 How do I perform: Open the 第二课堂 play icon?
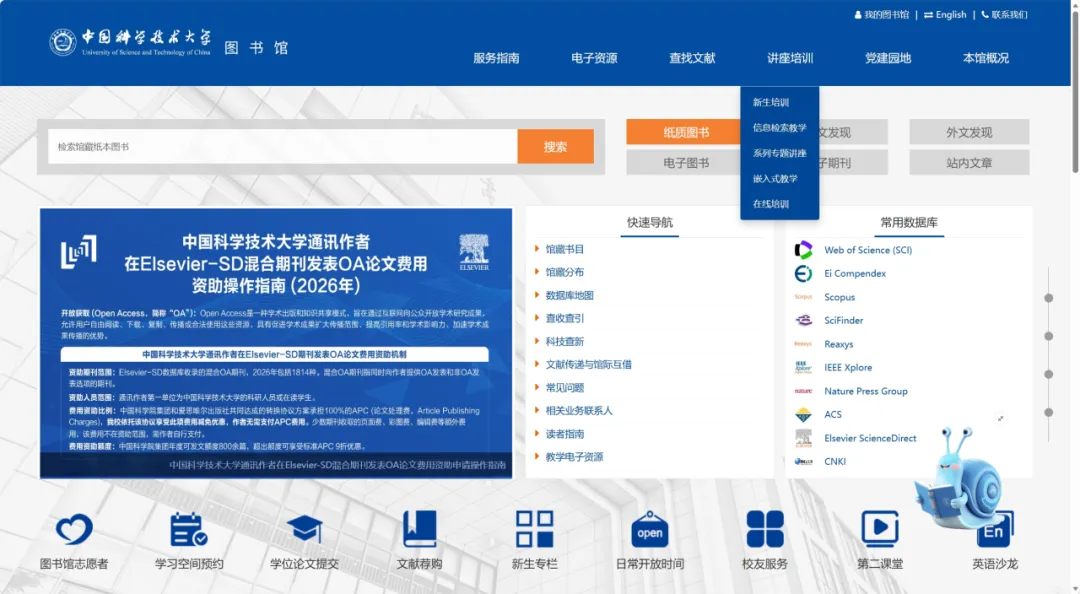[880, 529]
